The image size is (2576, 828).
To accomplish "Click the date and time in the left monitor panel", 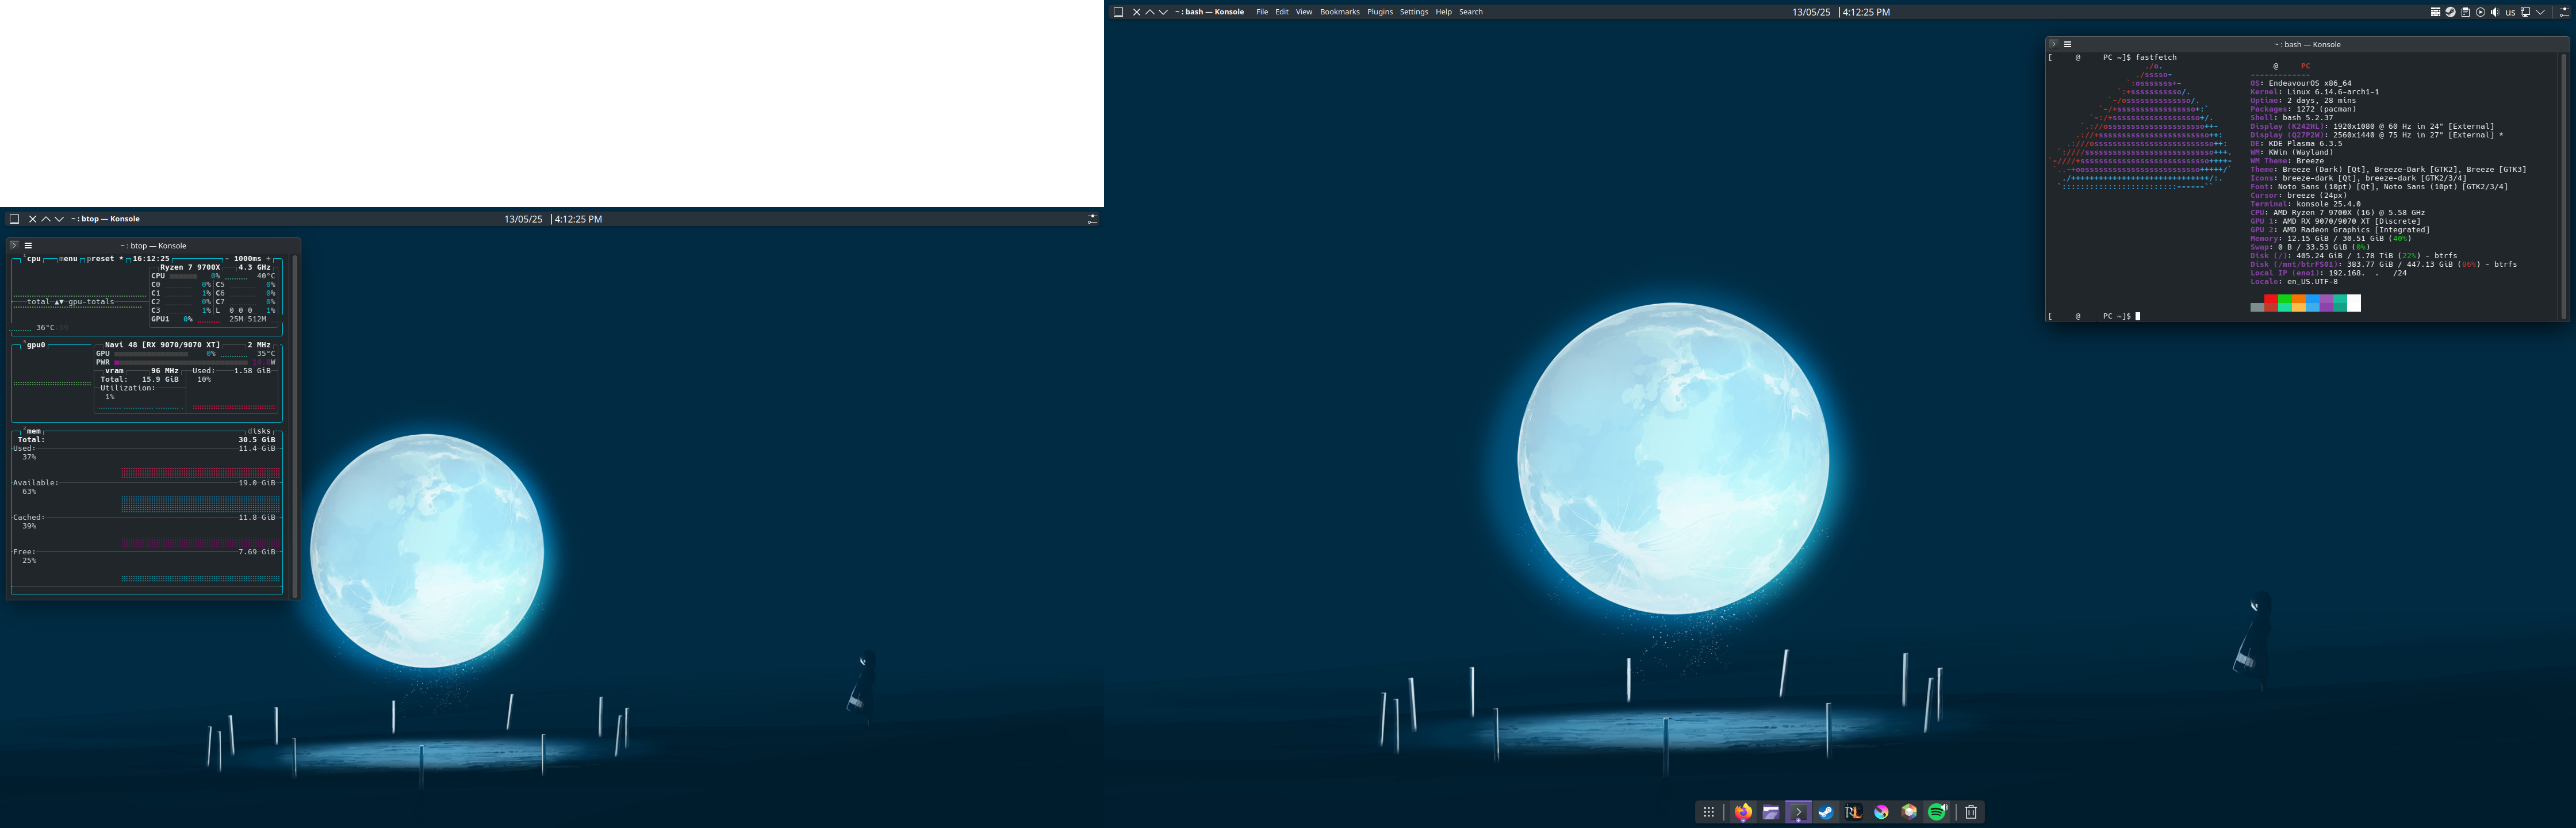I will 553,219.
